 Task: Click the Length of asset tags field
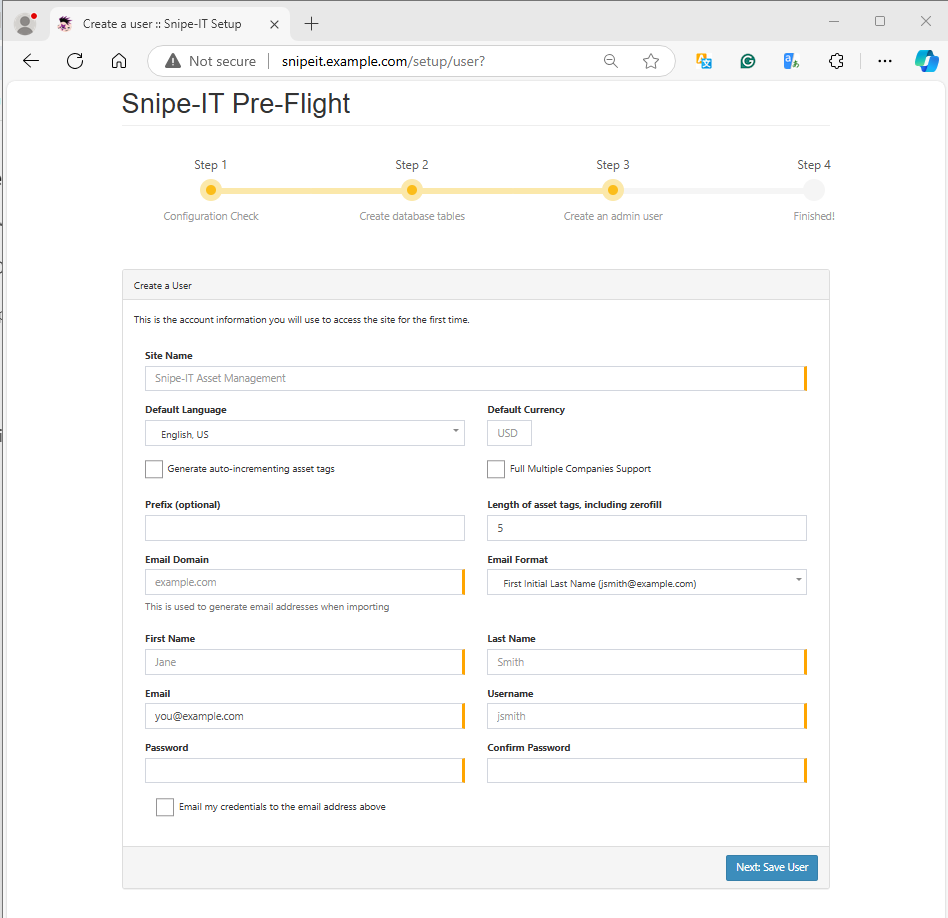(x=647, y=528)
